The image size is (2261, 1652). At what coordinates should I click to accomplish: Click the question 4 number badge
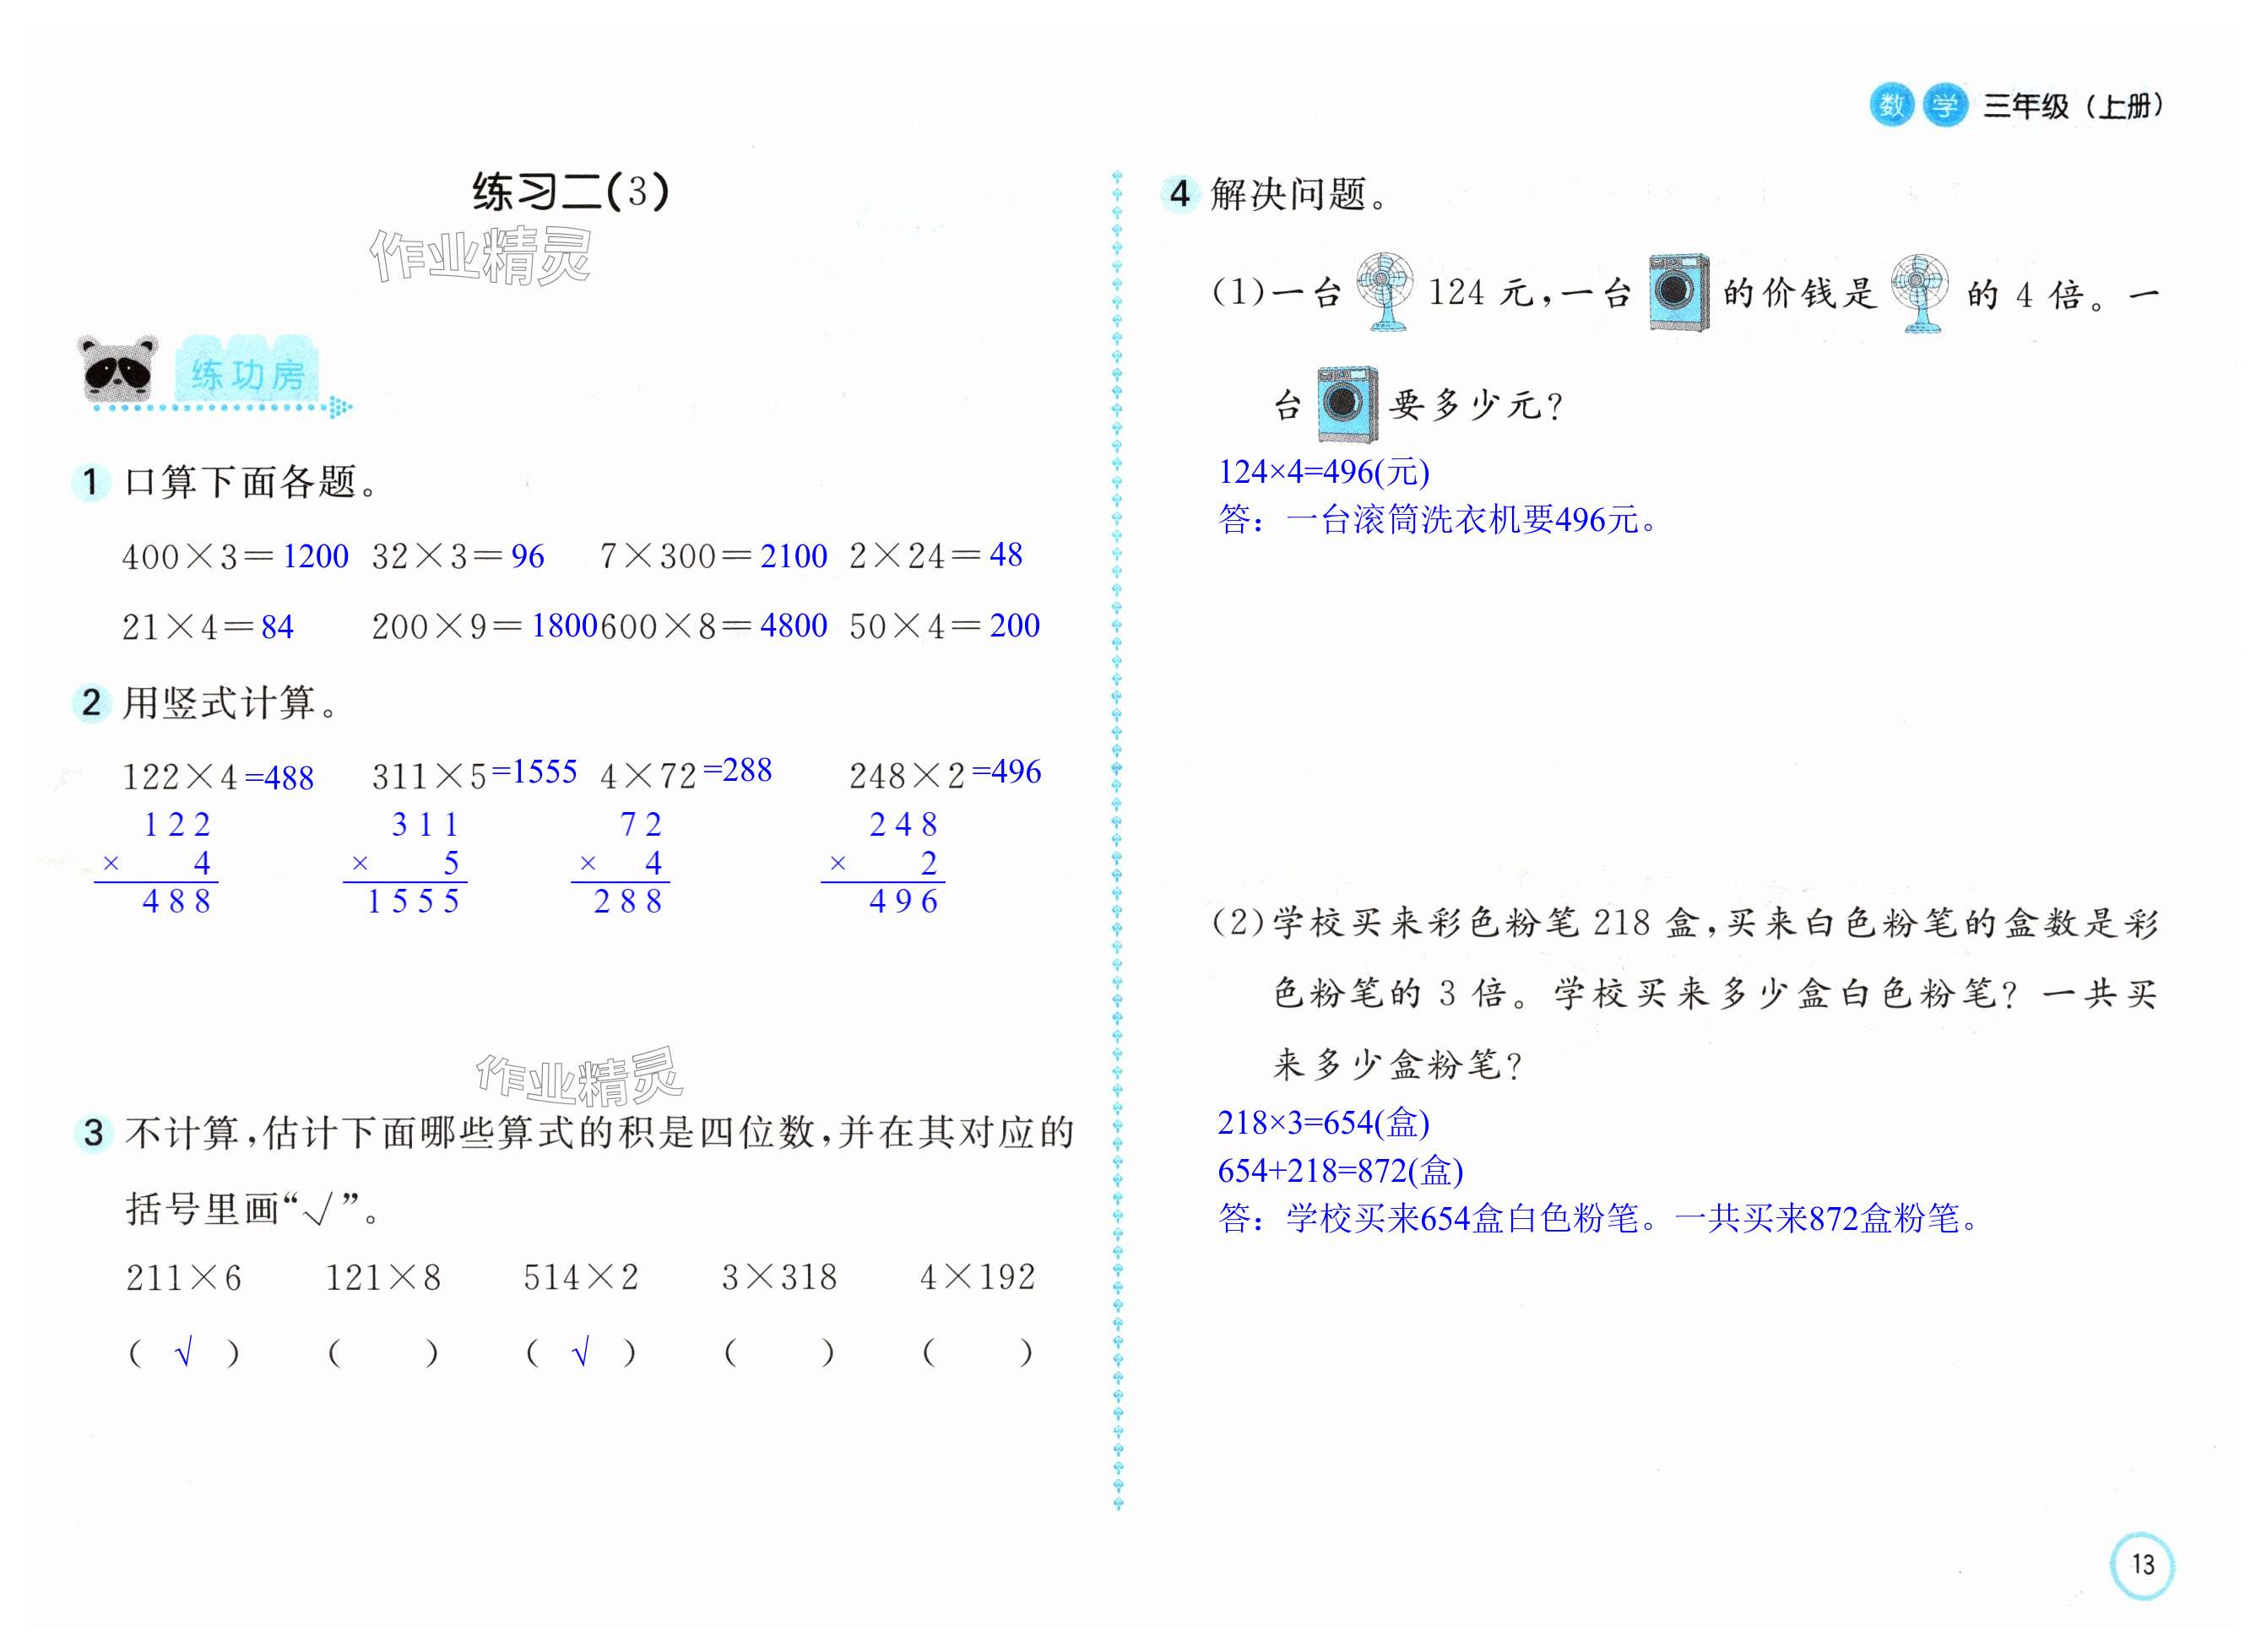pos(1180,193)
